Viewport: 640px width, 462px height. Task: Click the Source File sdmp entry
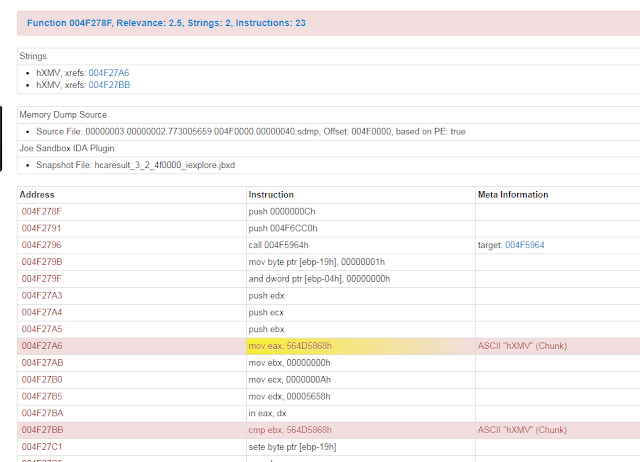coord(251,131)
